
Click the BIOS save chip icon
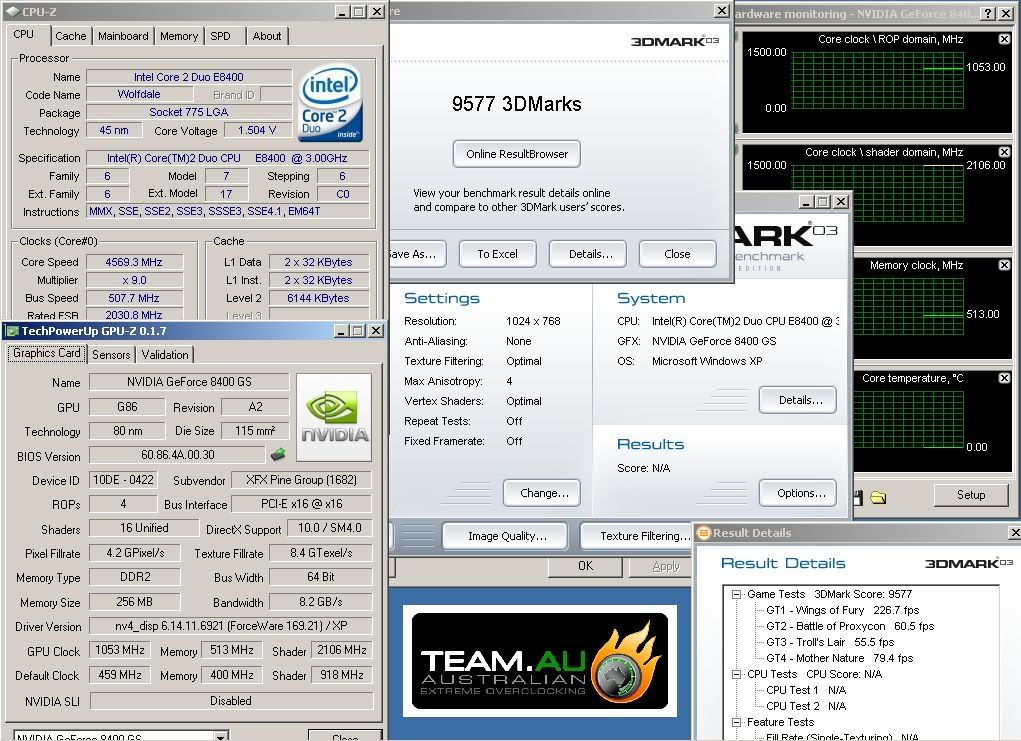coord(278,453)
